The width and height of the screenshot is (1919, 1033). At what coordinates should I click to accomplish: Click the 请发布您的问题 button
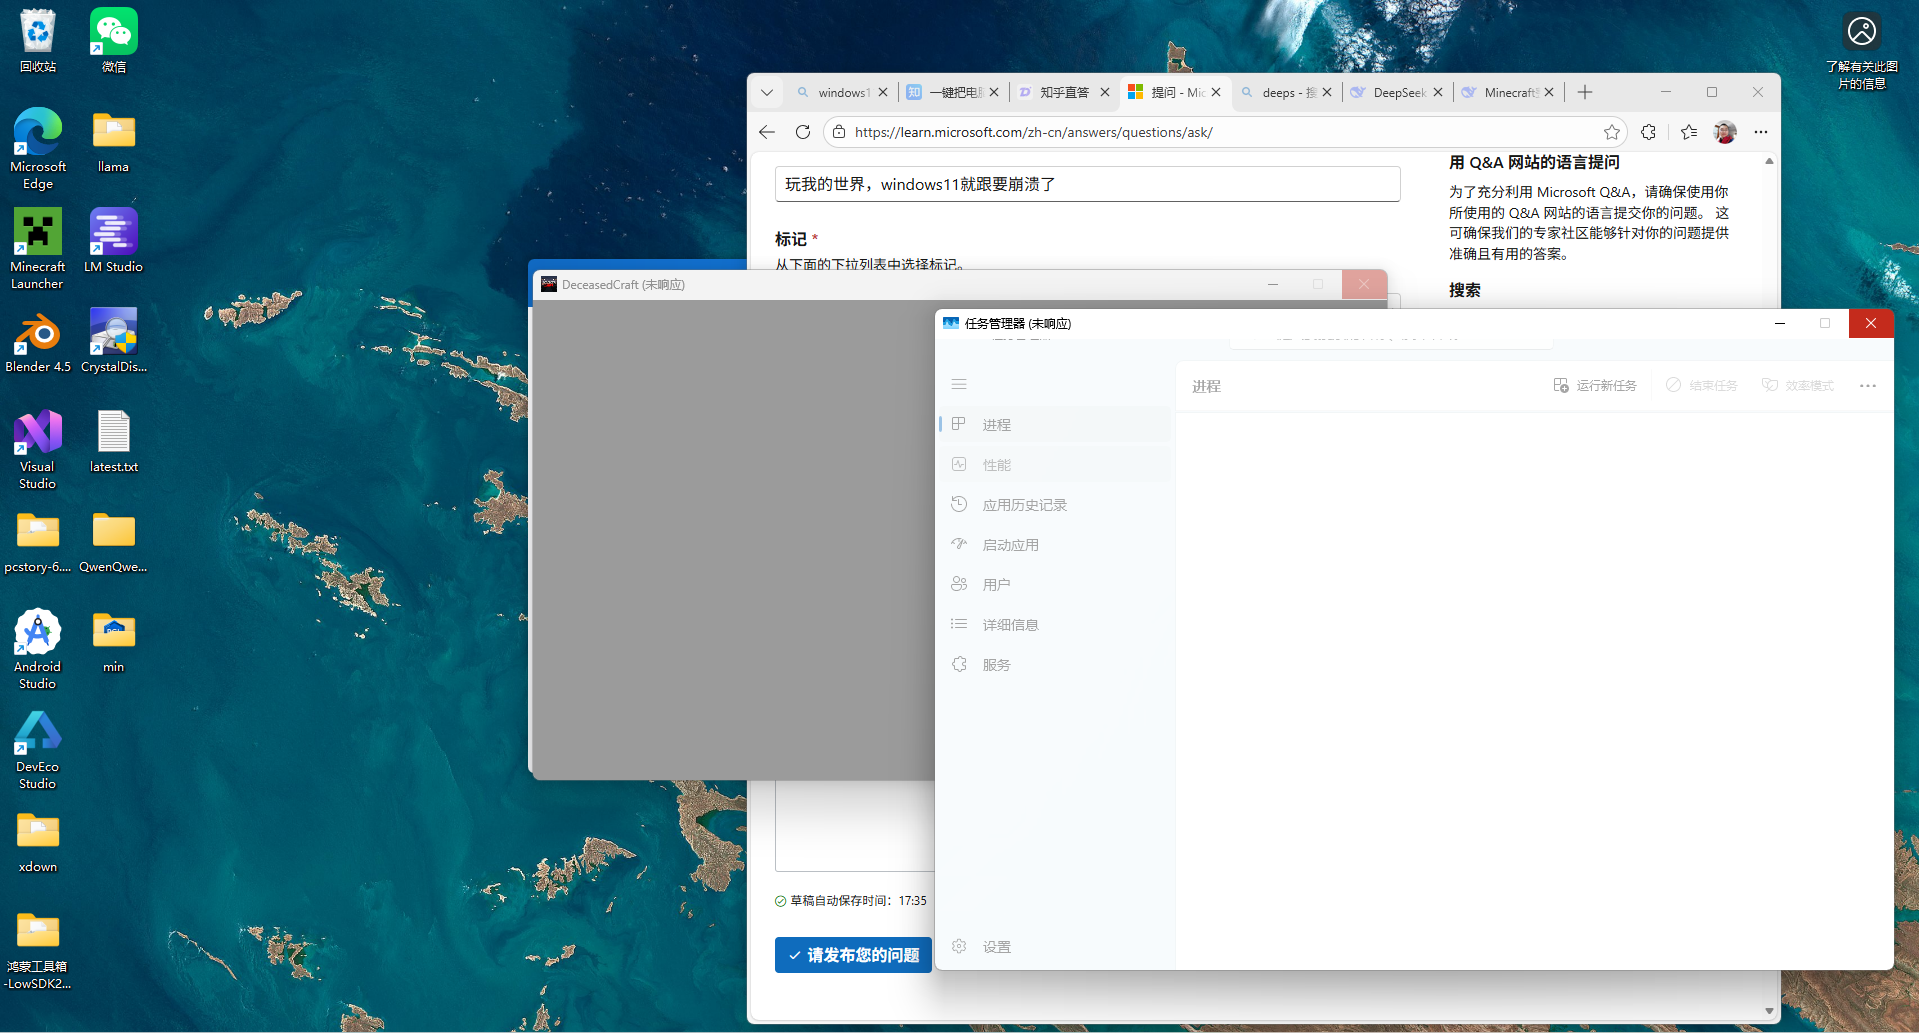(x=852, y=955)
